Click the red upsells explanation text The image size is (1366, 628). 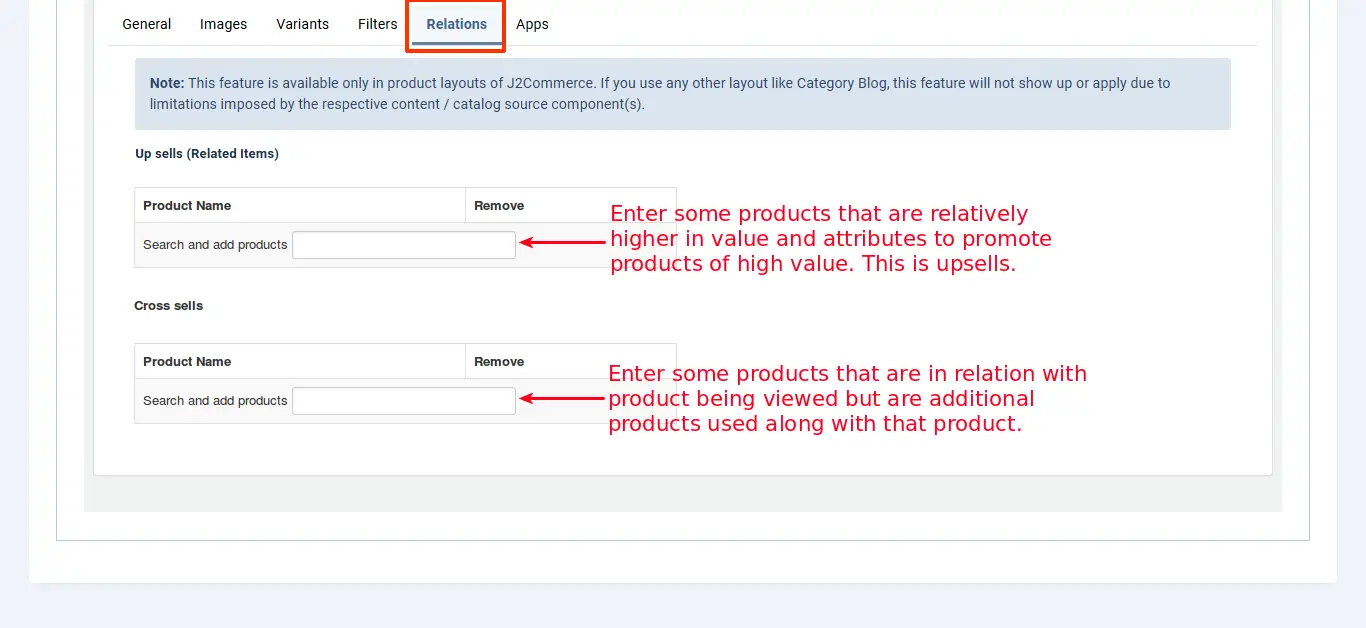830,239
